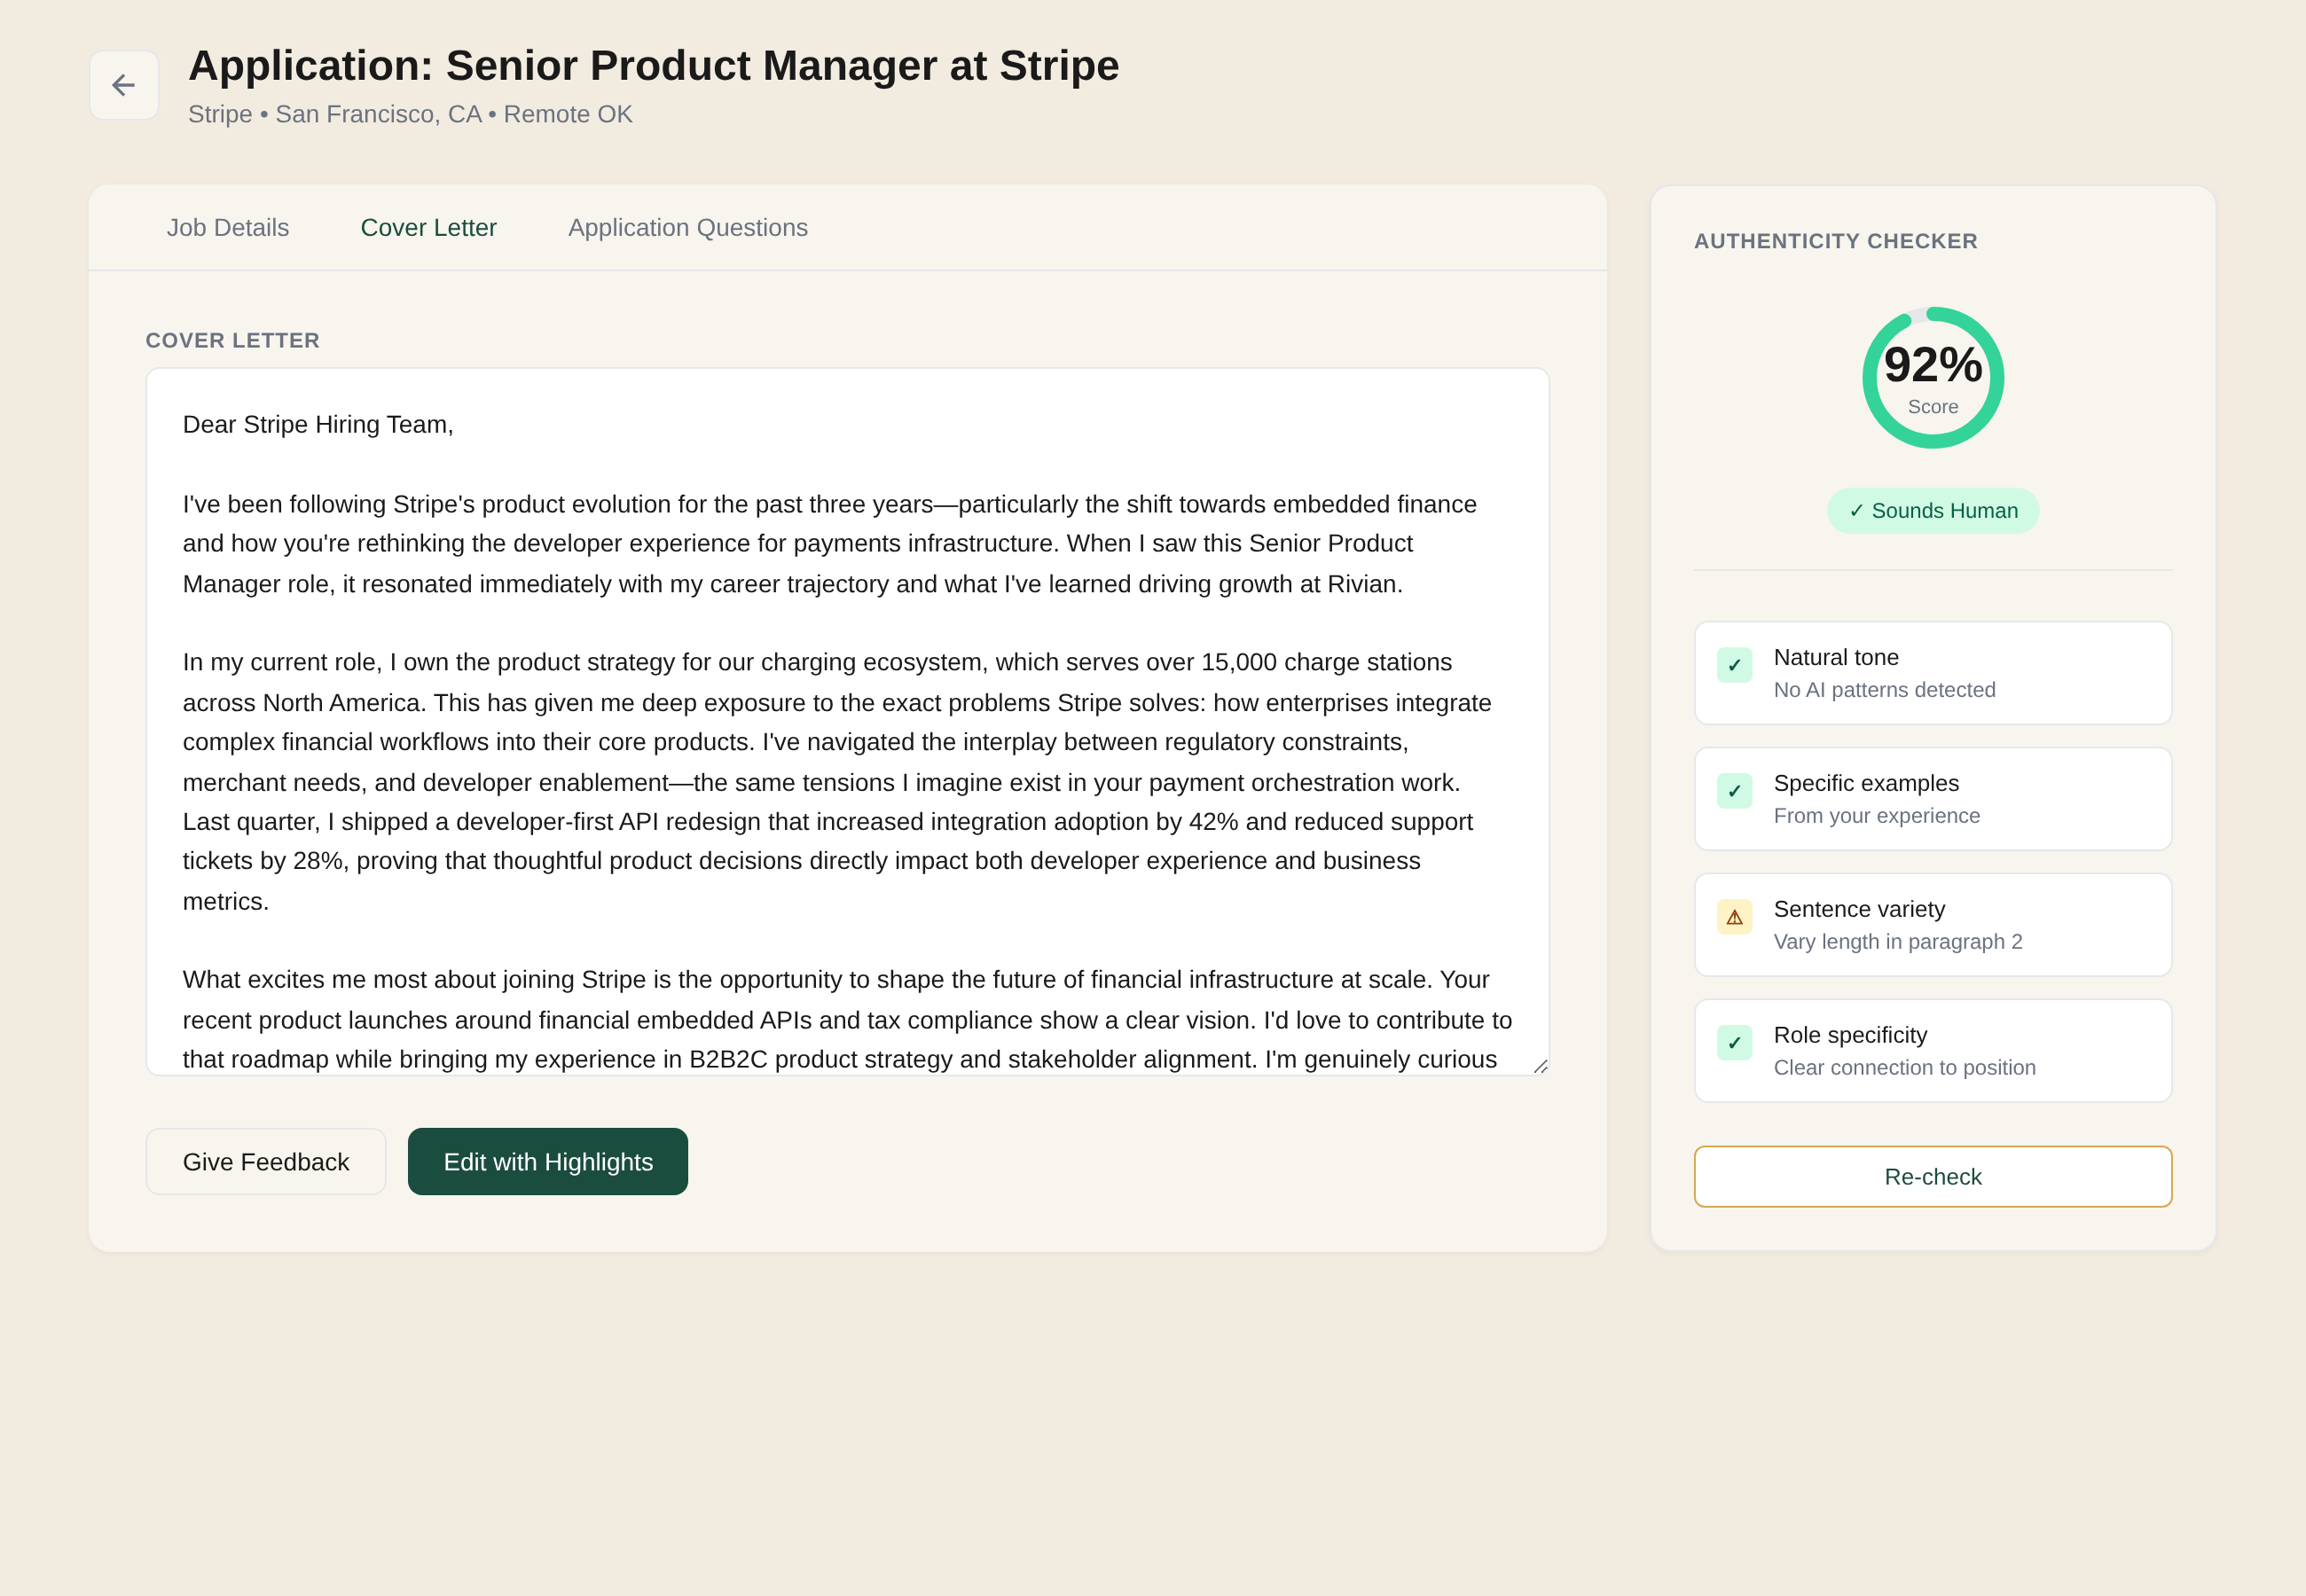
Task: Open the Job Details tab
Action: [x=228, y=228]
